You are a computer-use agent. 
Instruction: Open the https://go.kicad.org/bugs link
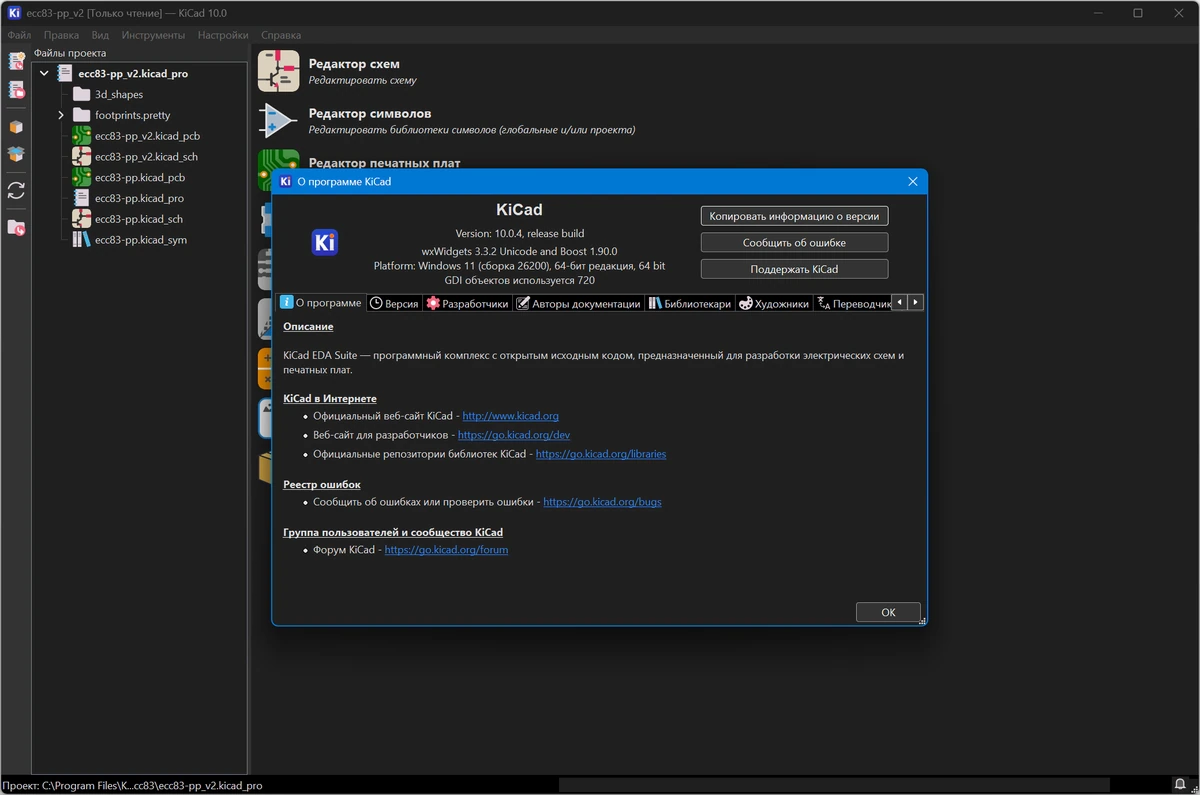coord(602,502)
